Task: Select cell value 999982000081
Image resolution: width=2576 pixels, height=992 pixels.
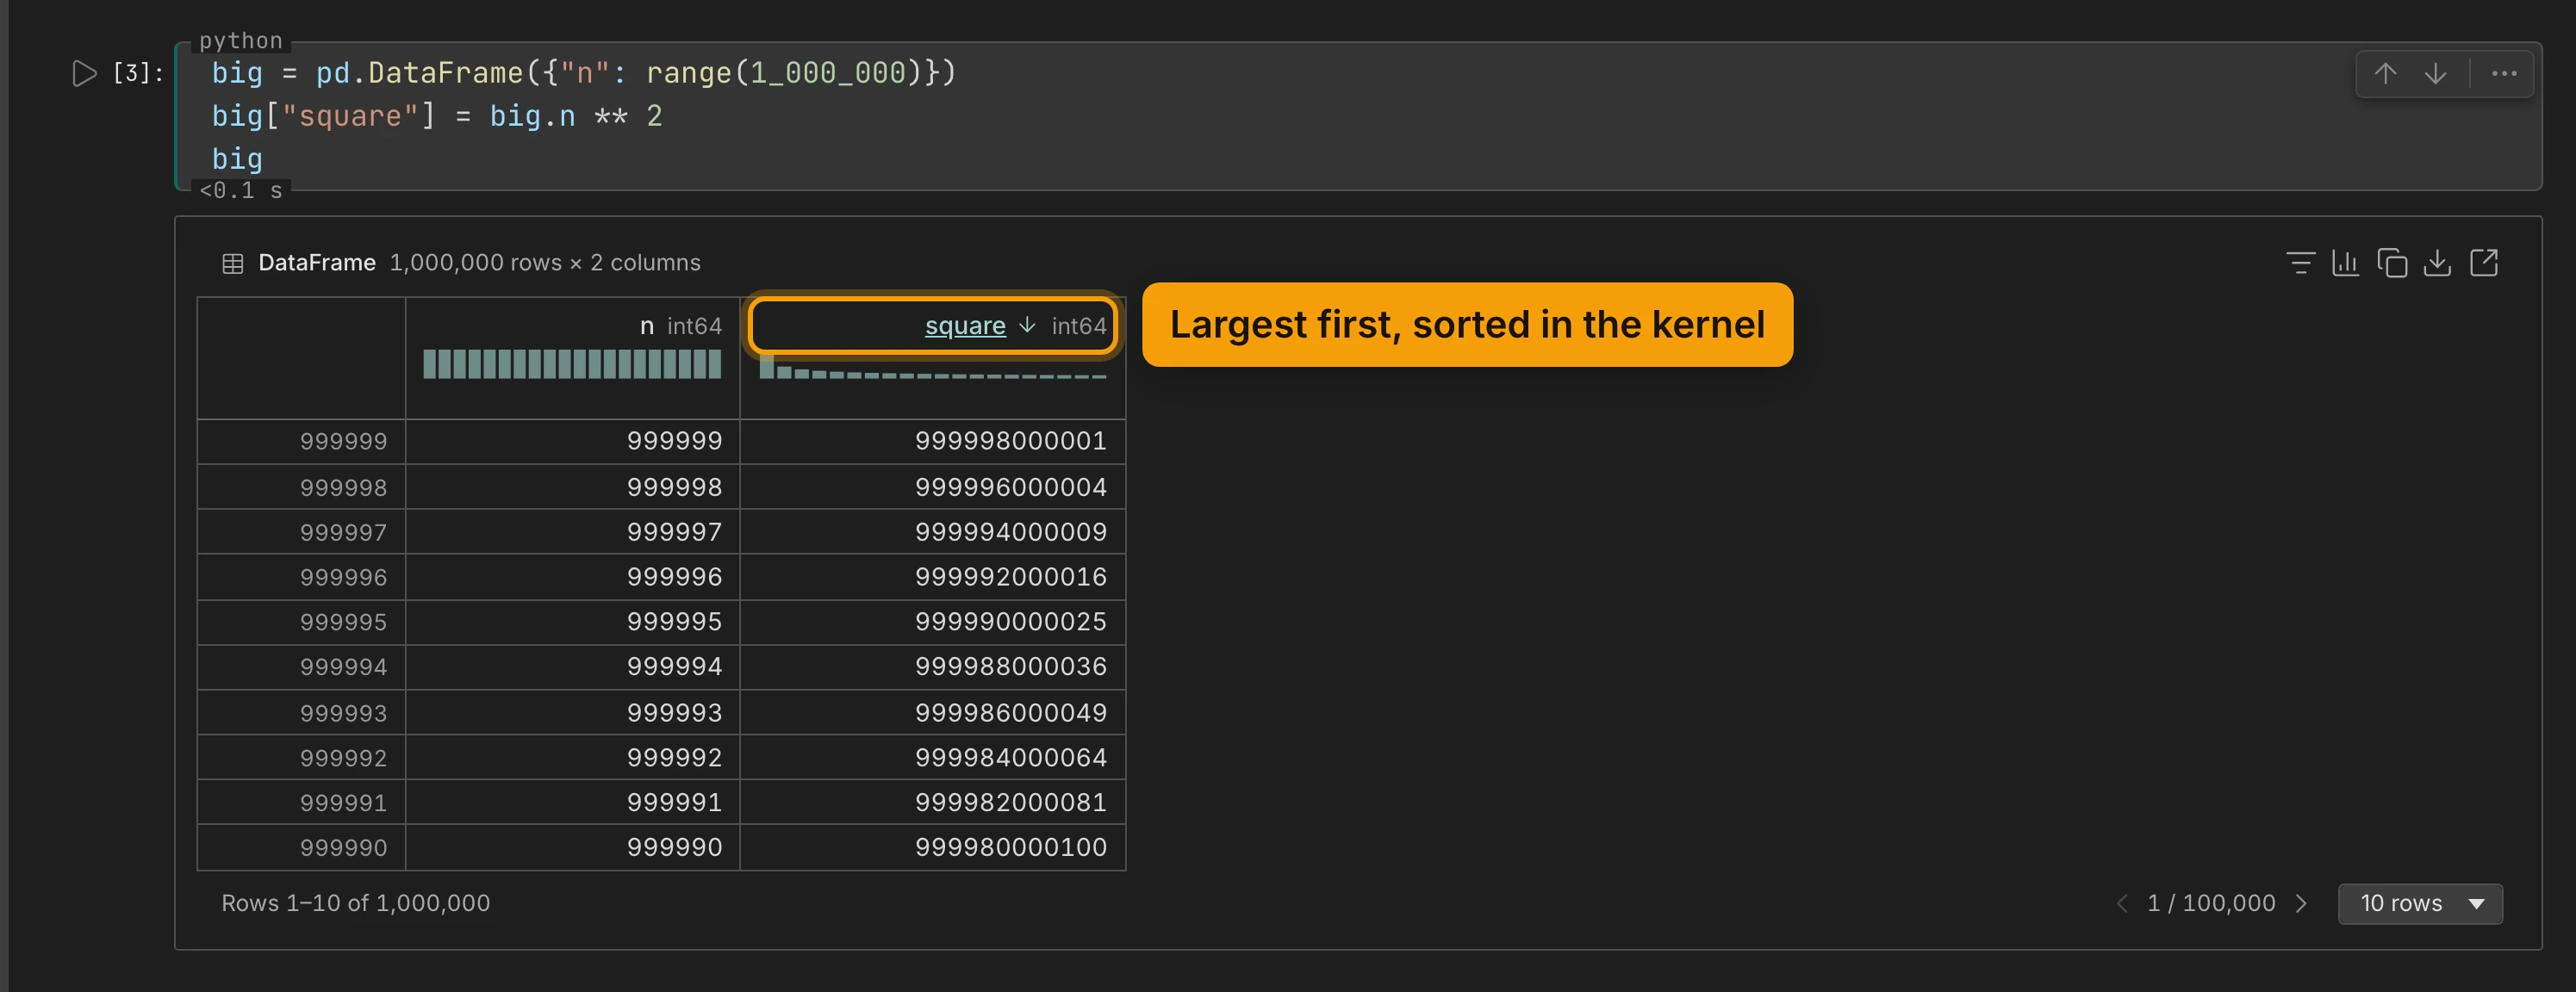Action: 1010,803
